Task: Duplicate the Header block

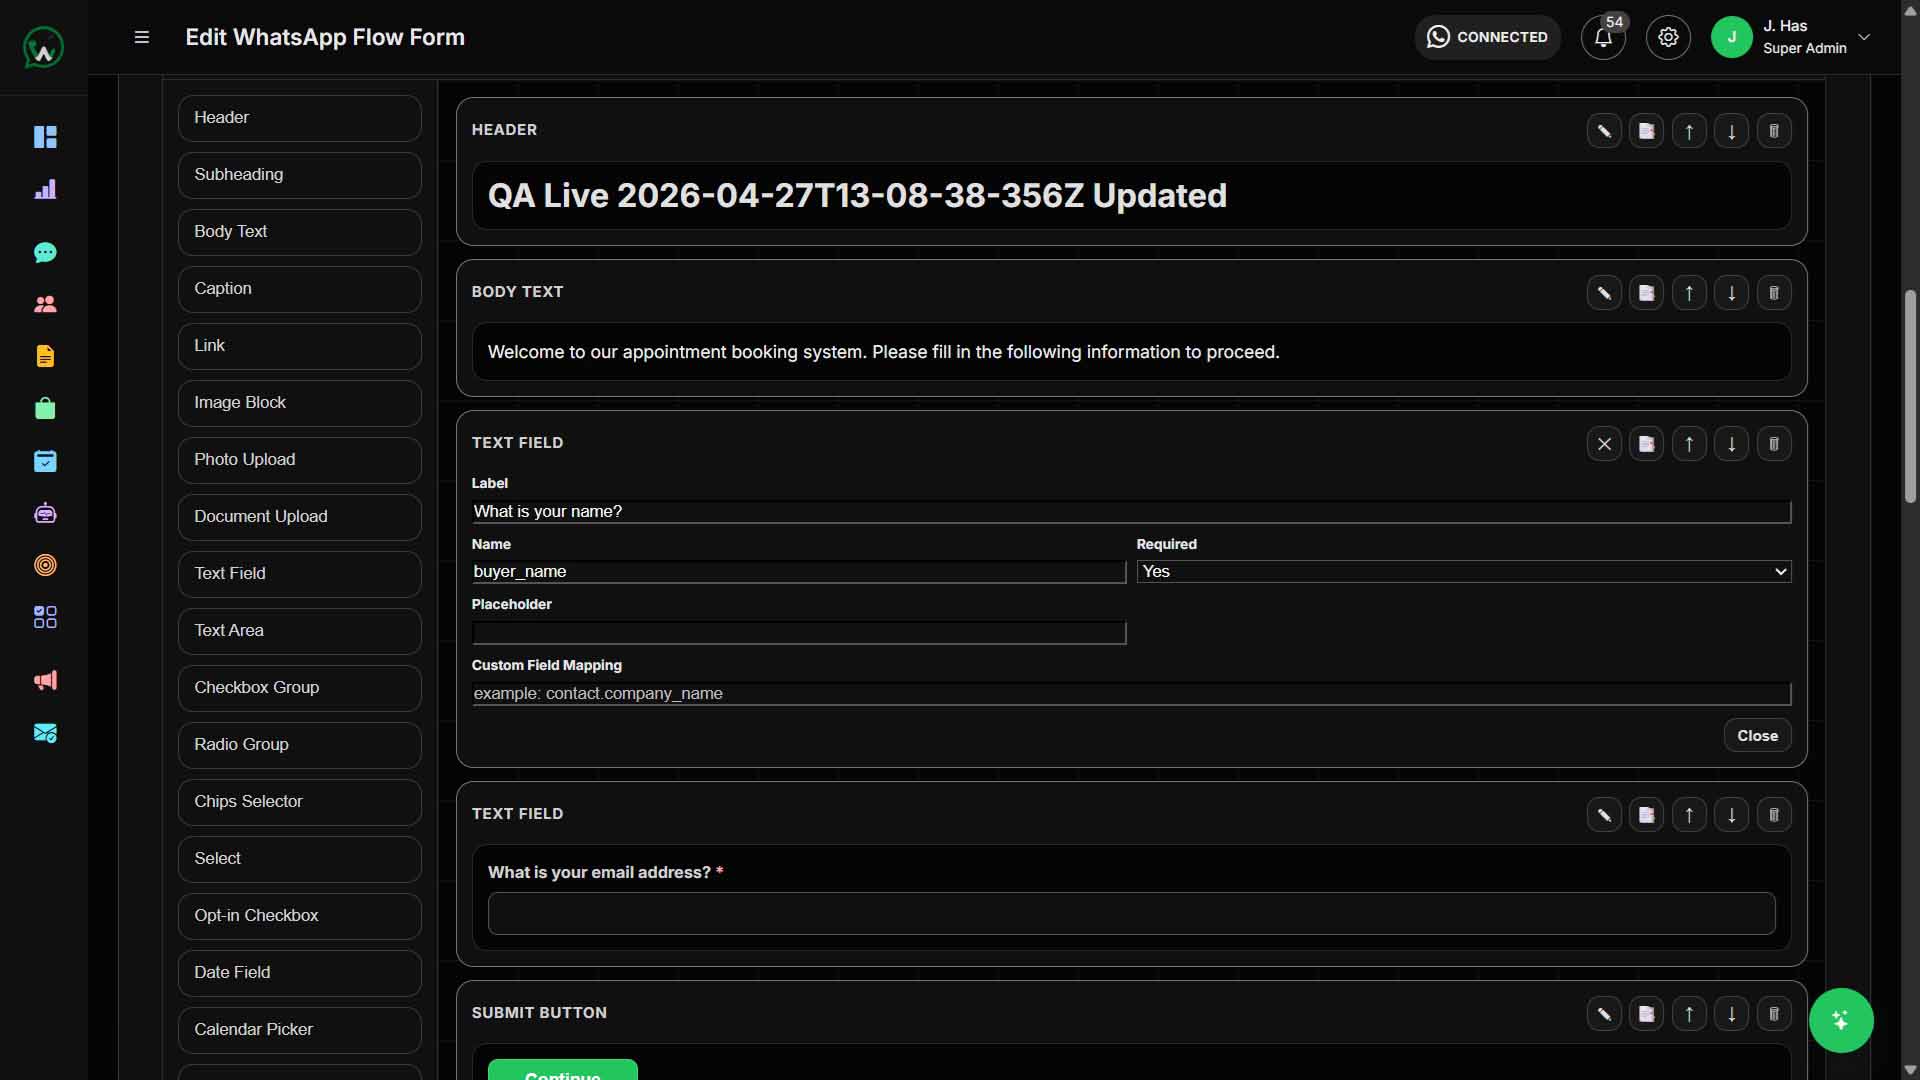Action: (1646, 131)
